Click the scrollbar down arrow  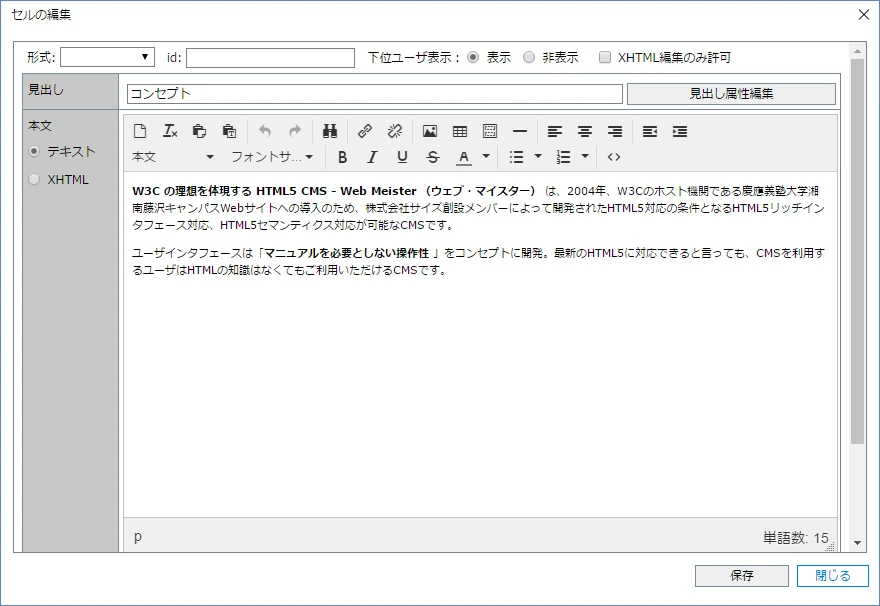[857, 543]
